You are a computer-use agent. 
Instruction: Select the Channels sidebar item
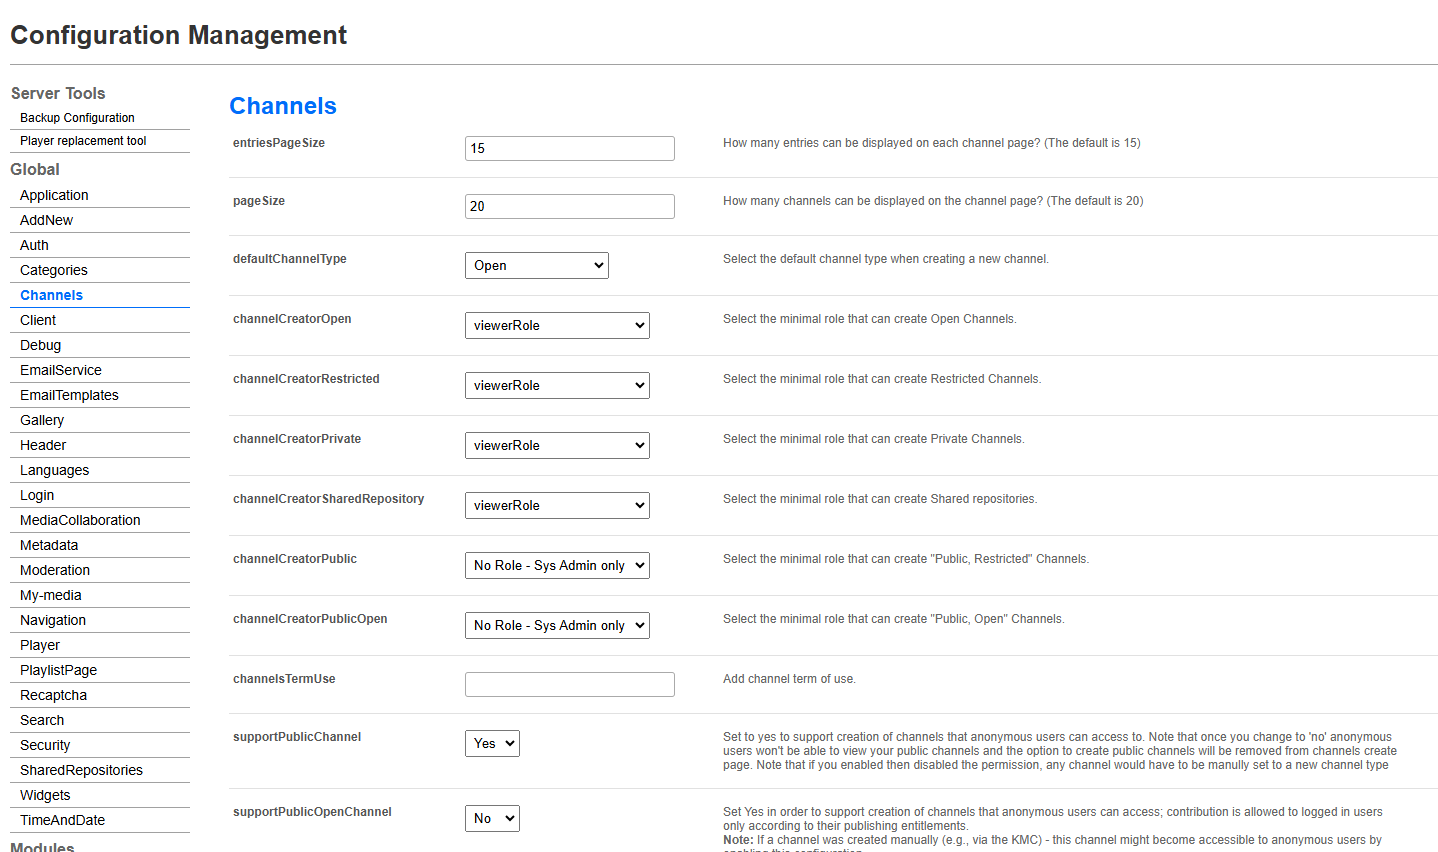(51, 295)
